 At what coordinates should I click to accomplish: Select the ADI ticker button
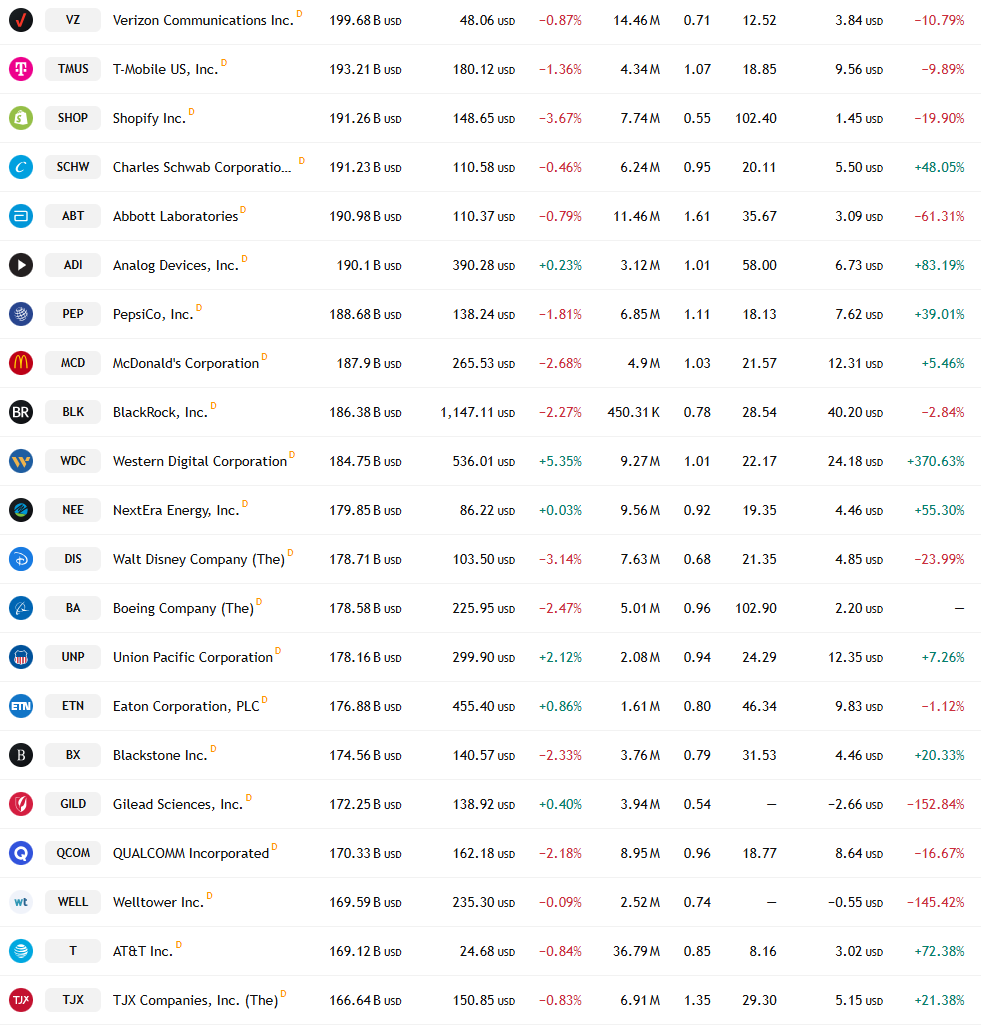coord(73,265)
